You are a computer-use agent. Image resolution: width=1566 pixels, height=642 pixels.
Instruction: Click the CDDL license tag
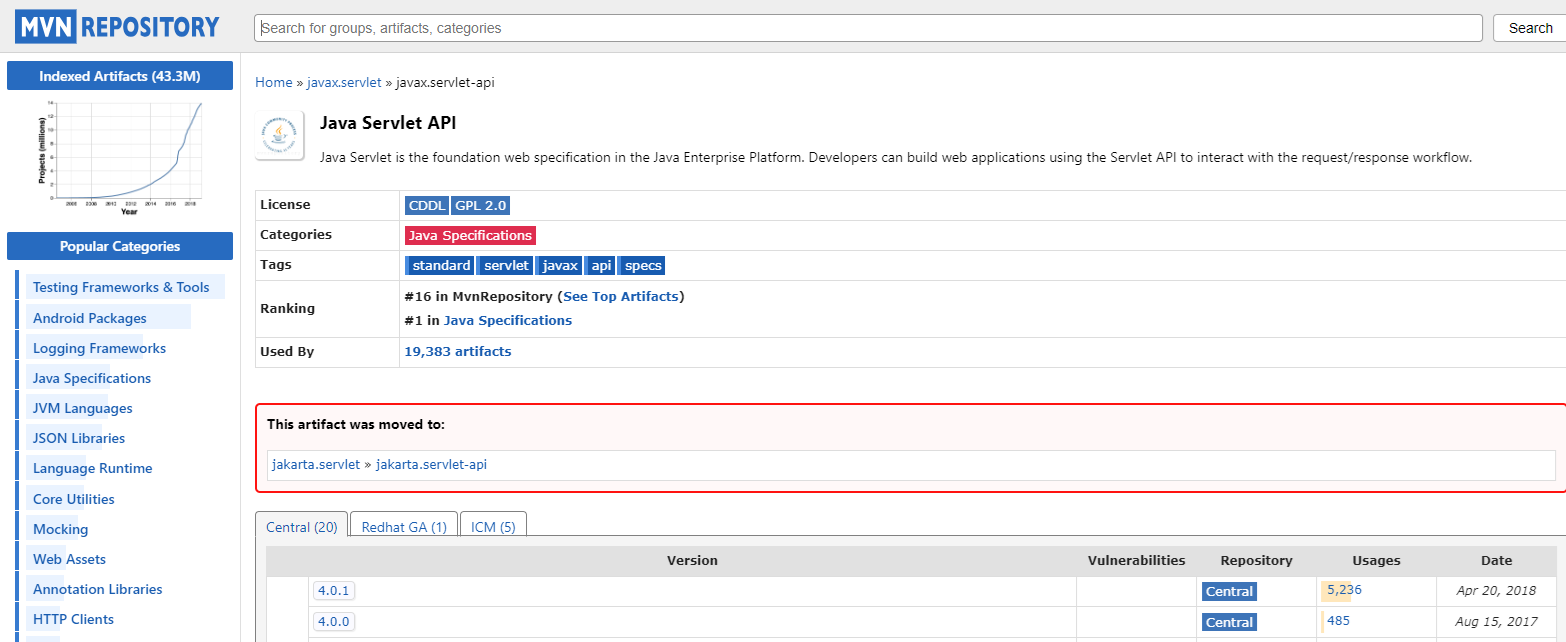427,205
